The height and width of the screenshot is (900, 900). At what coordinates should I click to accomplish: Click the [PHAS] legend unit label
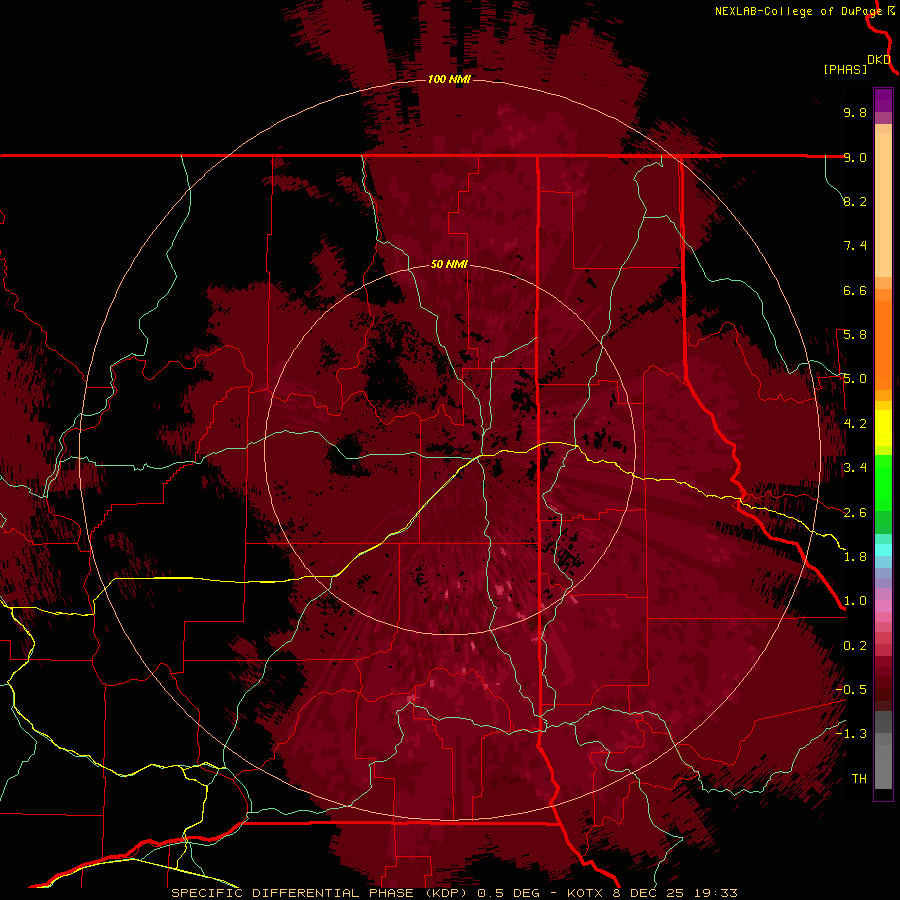click(845, 69)
